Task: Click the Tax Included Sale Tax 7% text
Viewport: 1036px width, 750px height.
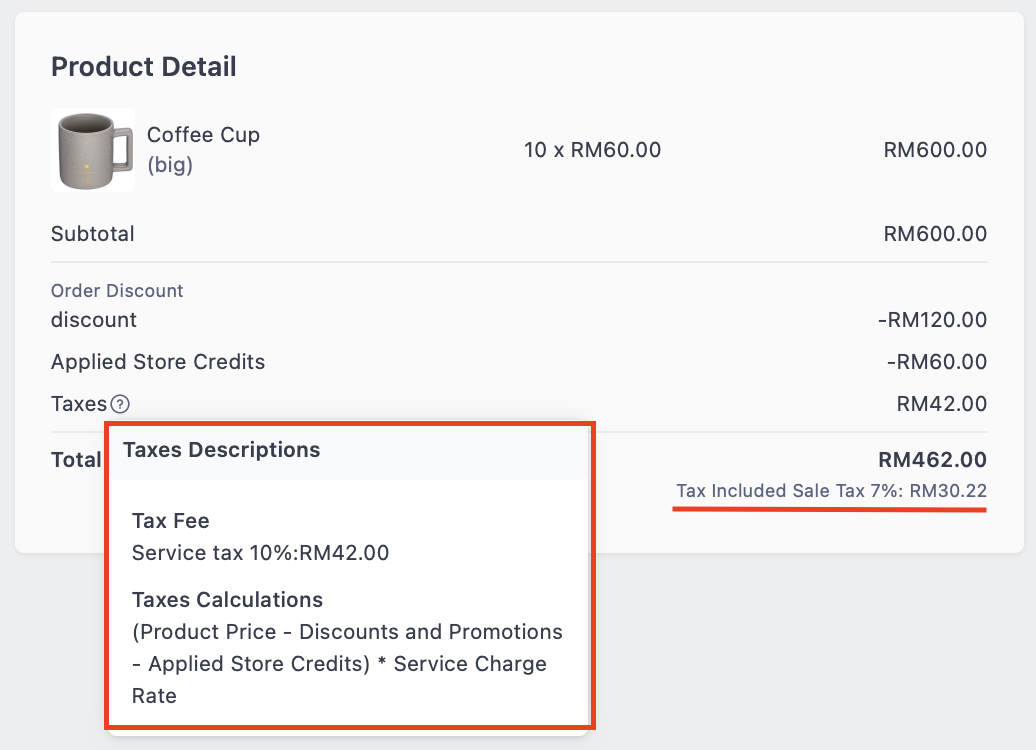Action: (831, 491)
